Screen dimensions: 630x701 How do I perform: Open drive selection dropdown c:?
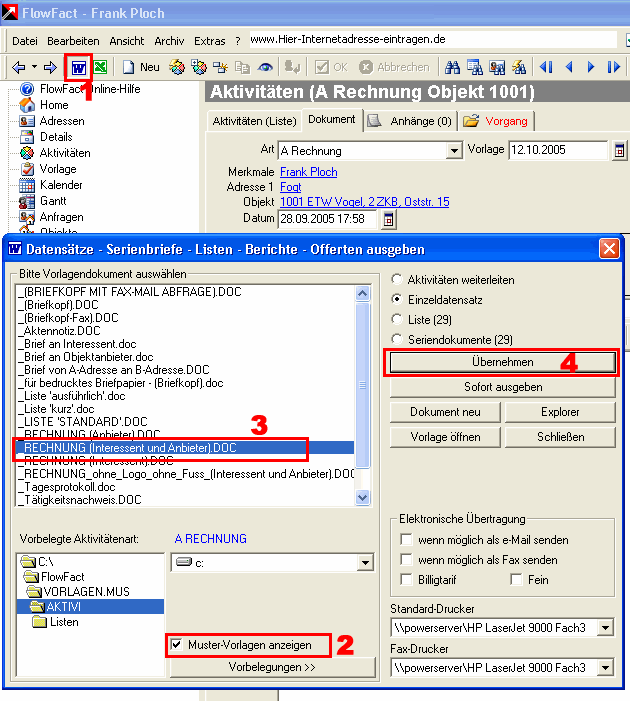(365, 563)
